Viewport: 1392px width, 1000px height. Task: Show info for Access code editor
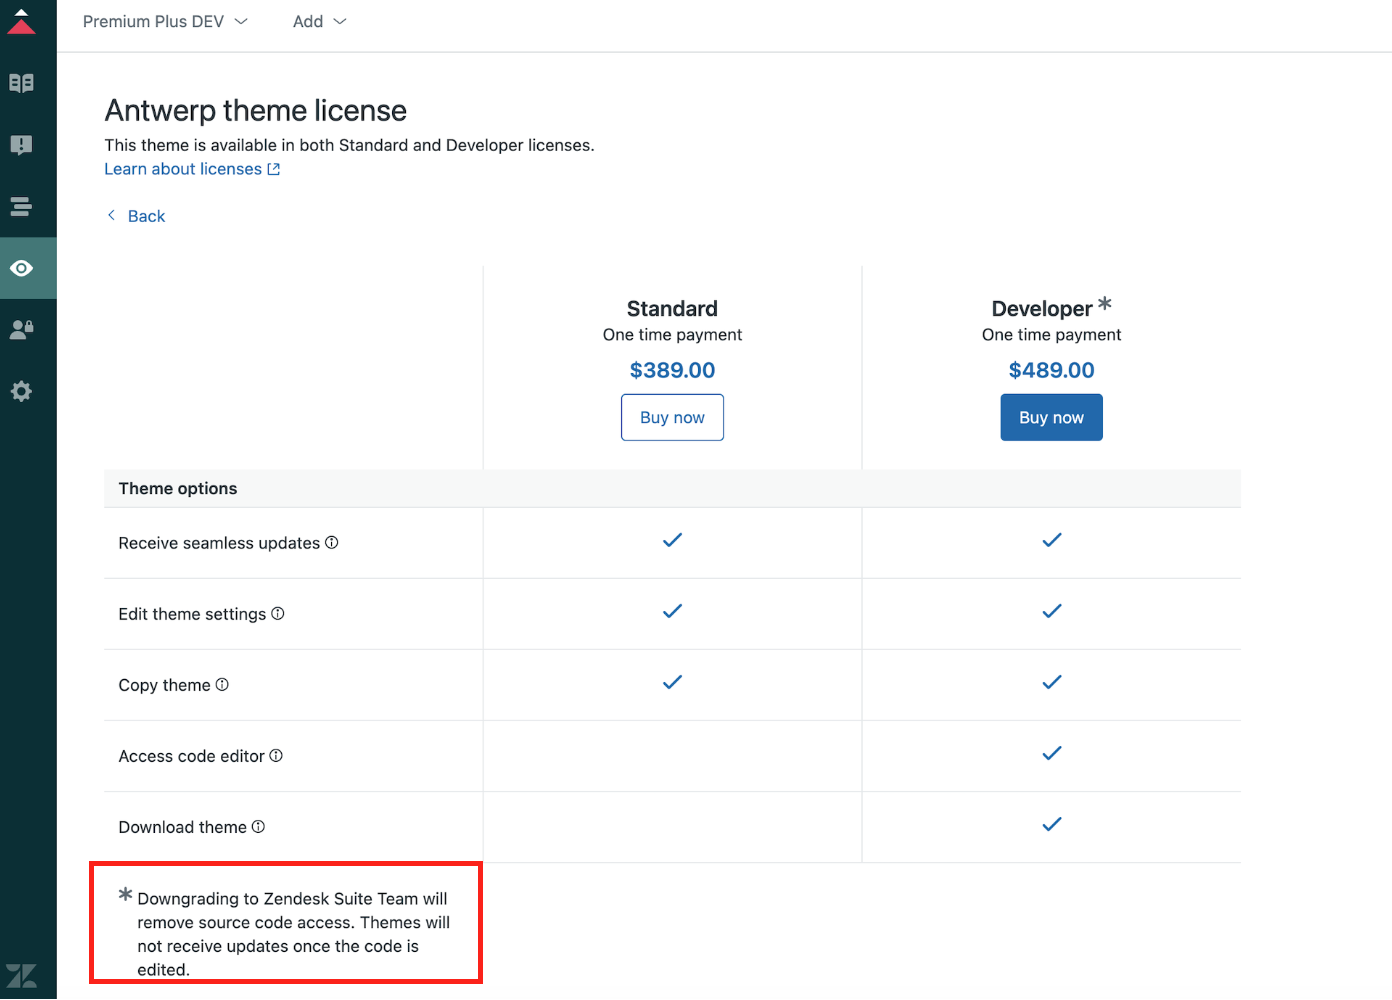click(276, 756)
